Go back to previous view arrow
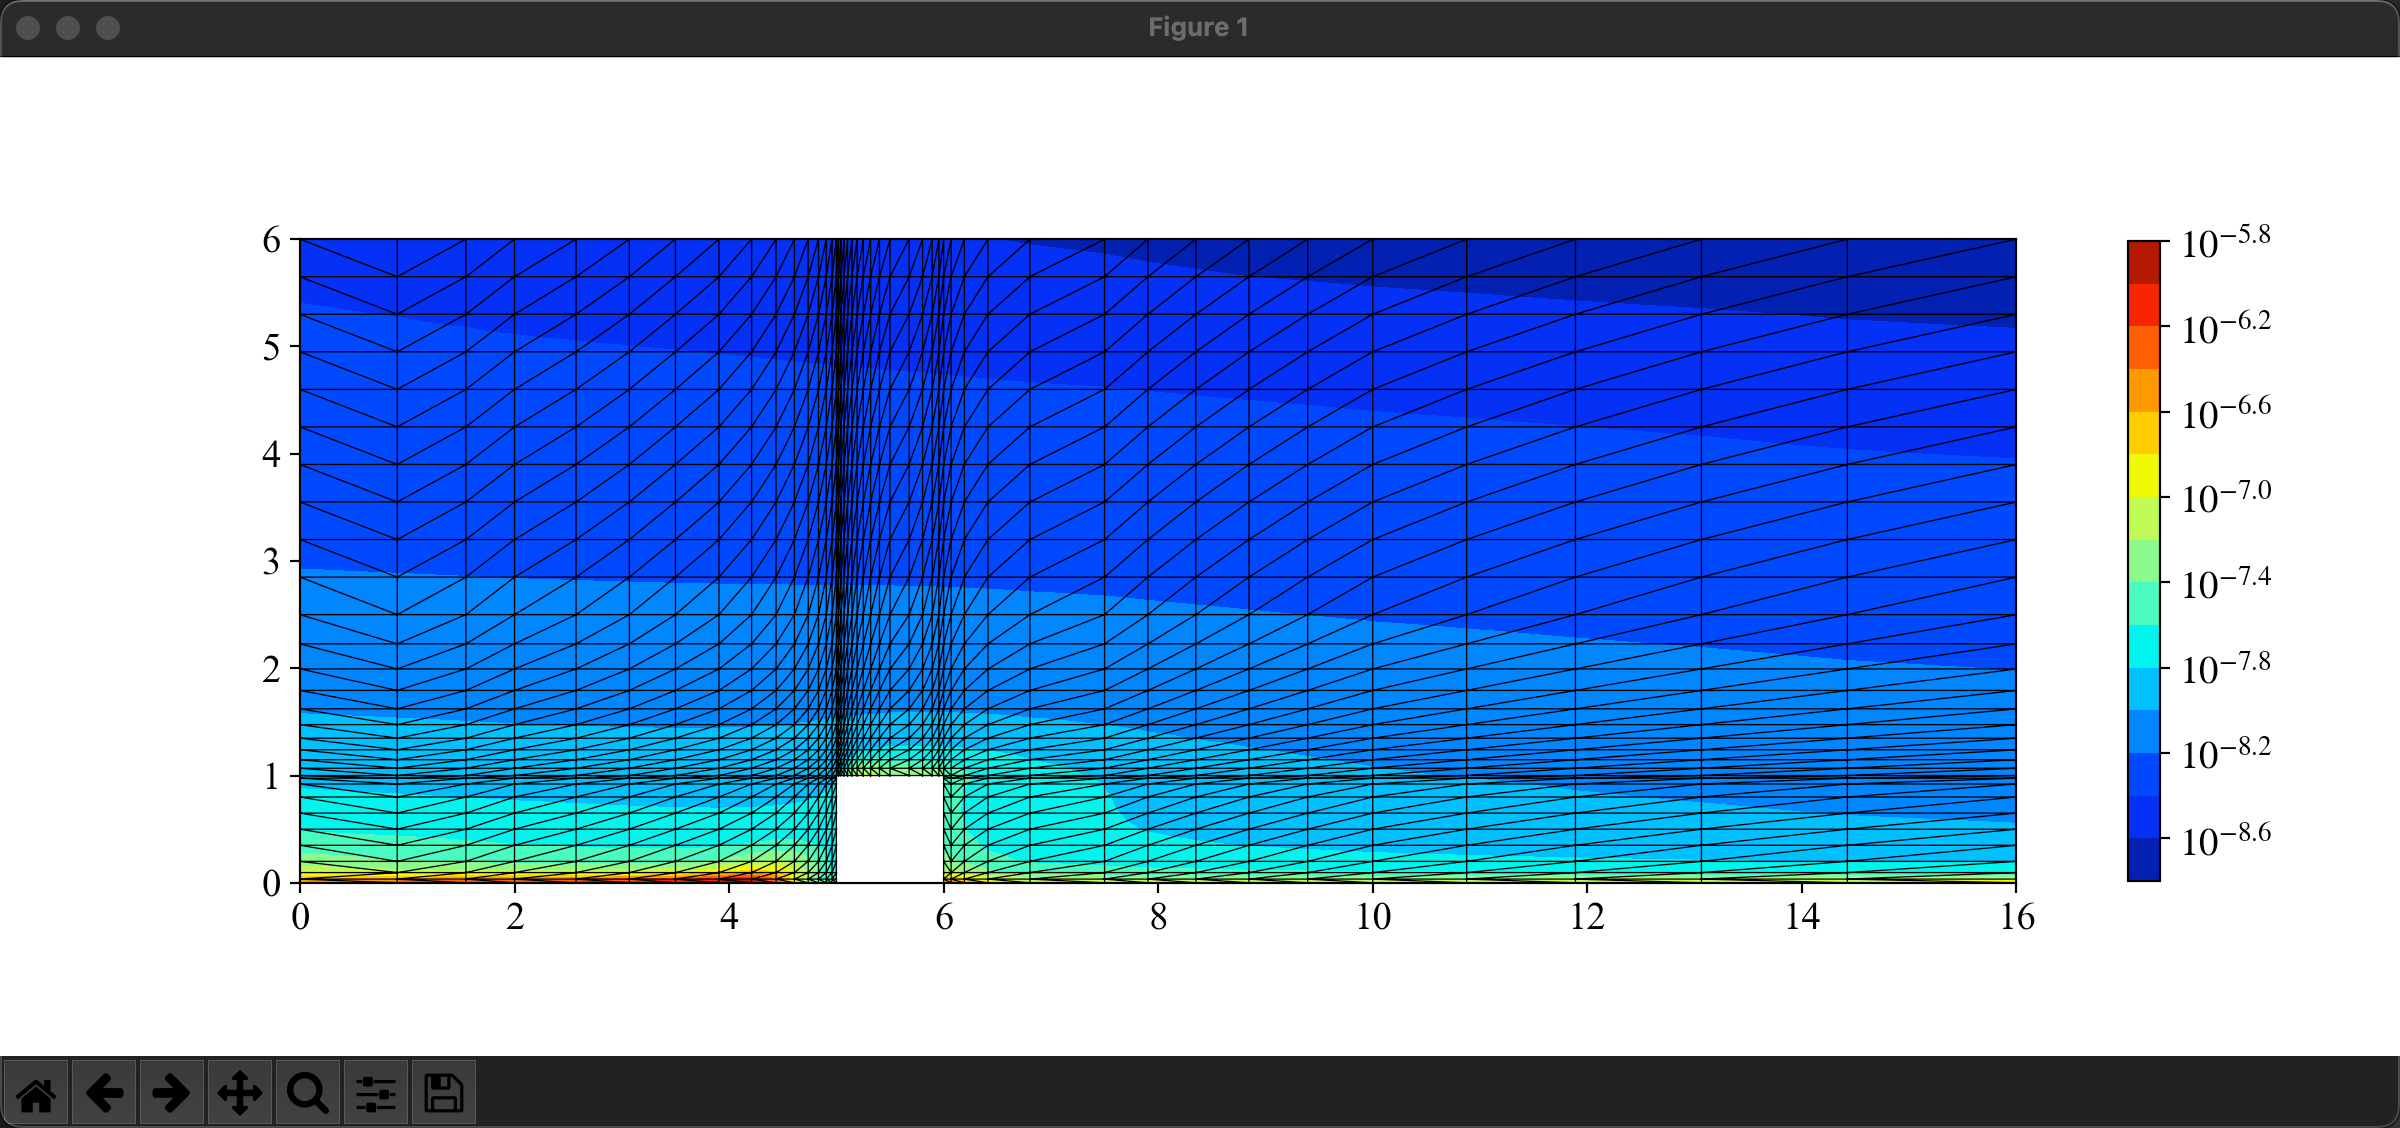2400x1128 pixels. pos(104,1093)
